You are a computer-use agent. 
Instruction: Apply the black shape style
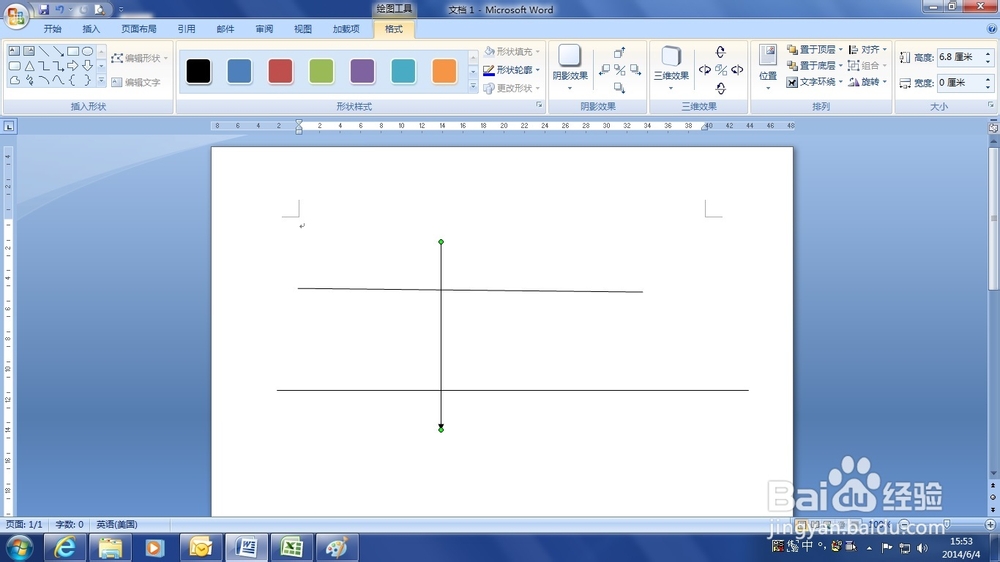click(198, 71)
